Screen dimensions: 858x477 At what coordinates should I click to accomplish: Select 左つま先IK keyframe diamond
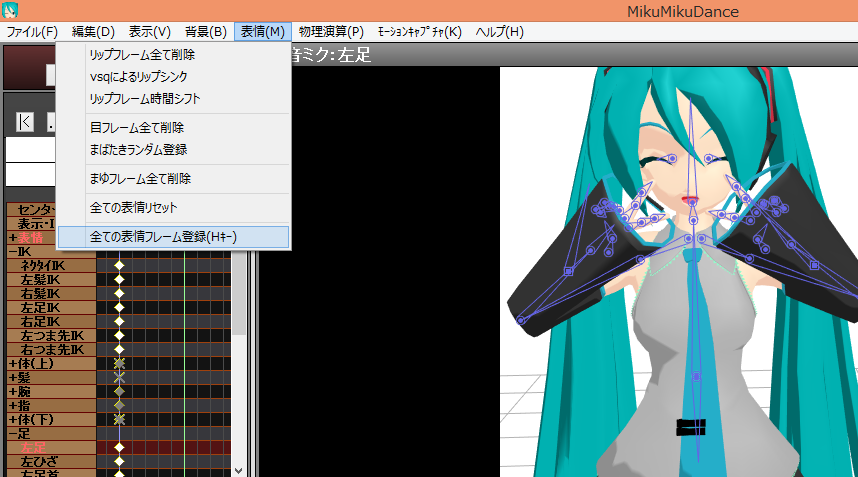(119, 336)
